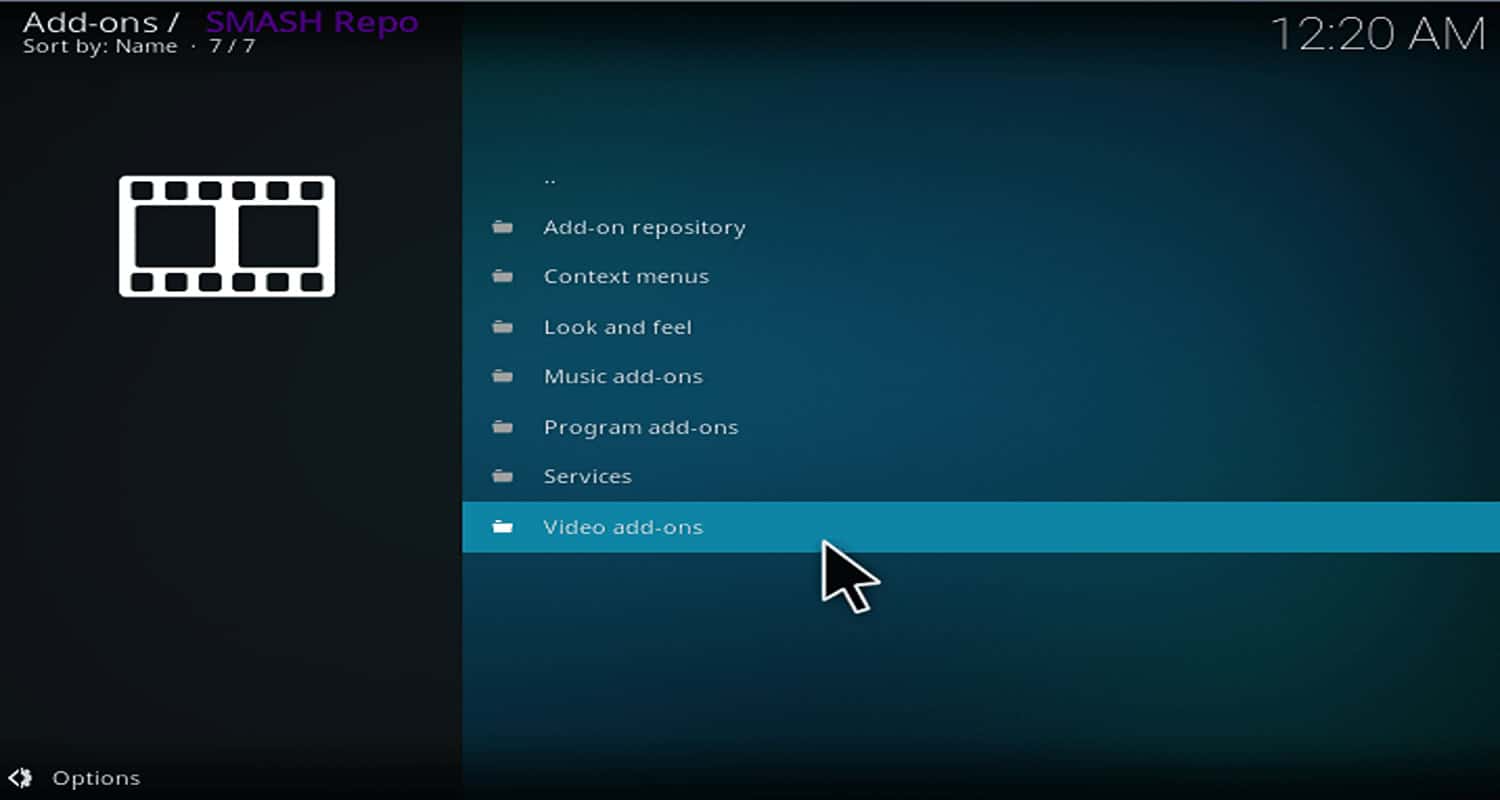
Task: Open Add-on repository category
Action: (x=980, y=227)
